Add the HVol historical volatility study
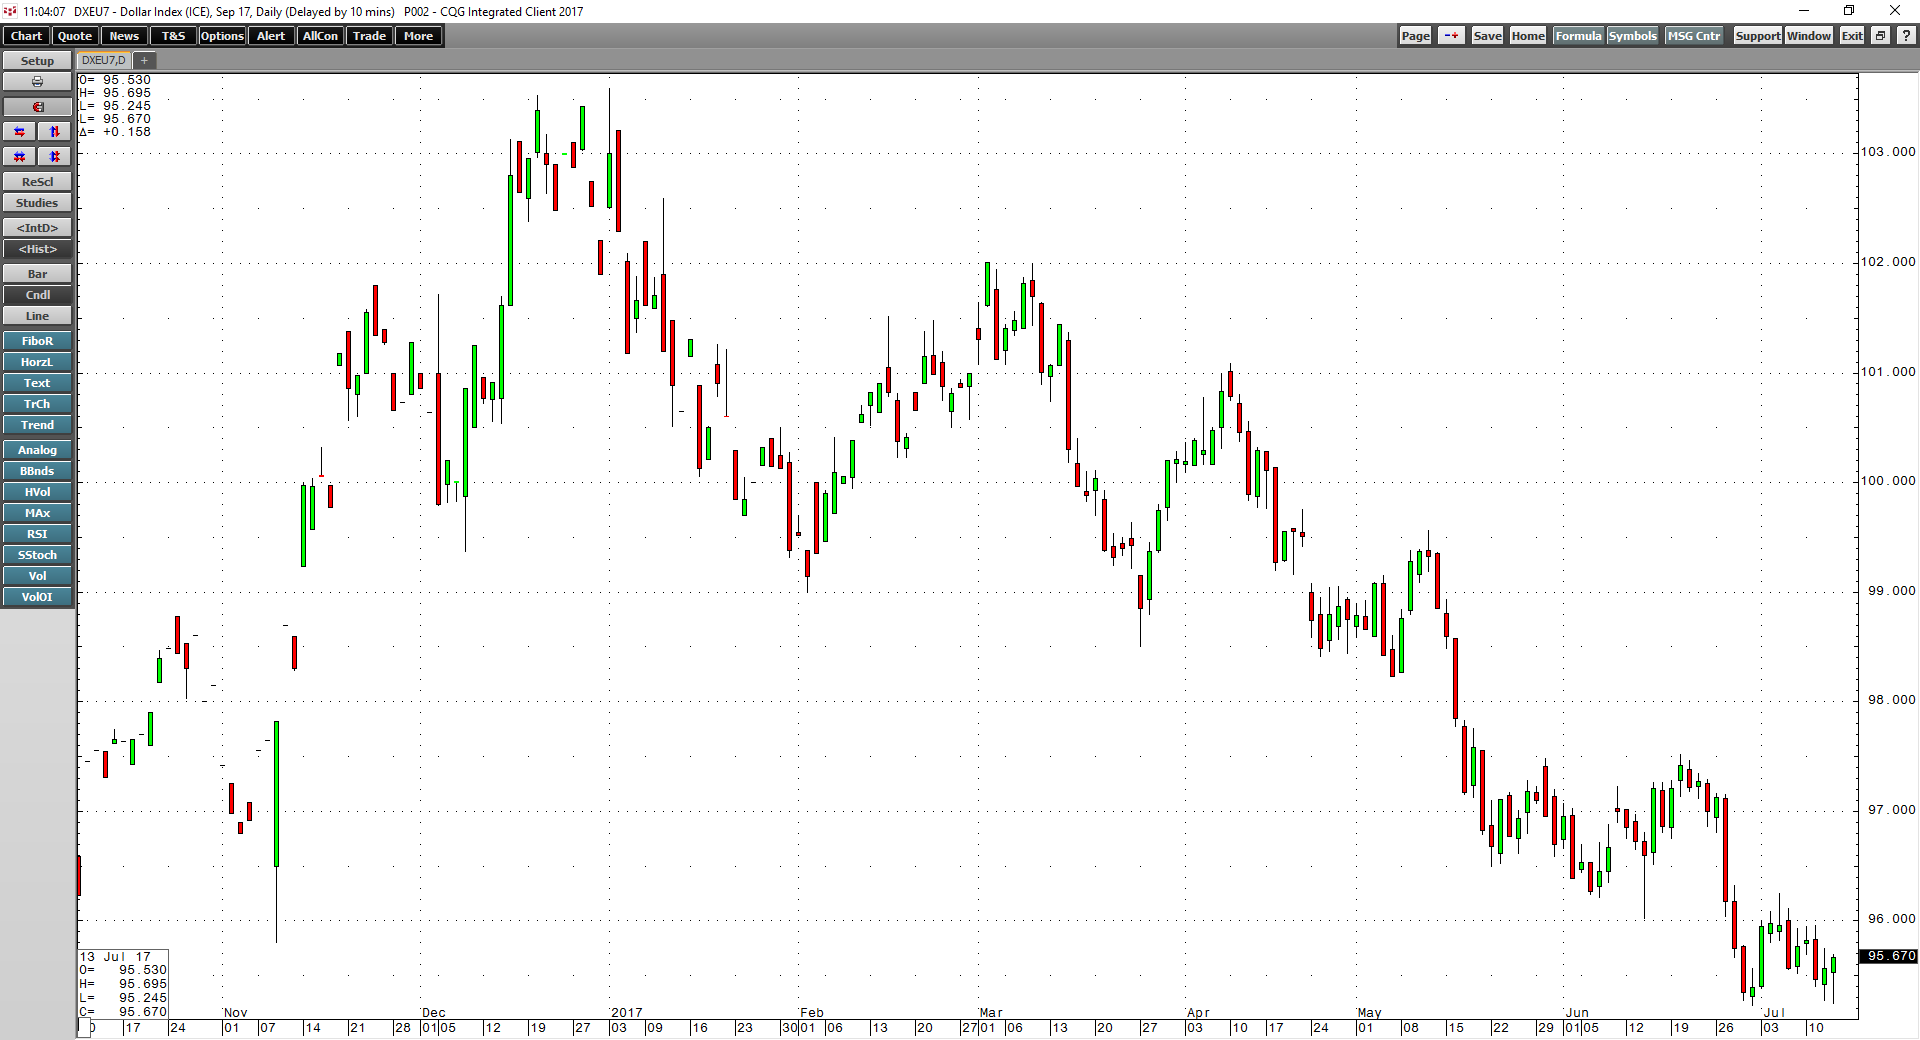This screenshot has width=1920, height=1040. 37,492
